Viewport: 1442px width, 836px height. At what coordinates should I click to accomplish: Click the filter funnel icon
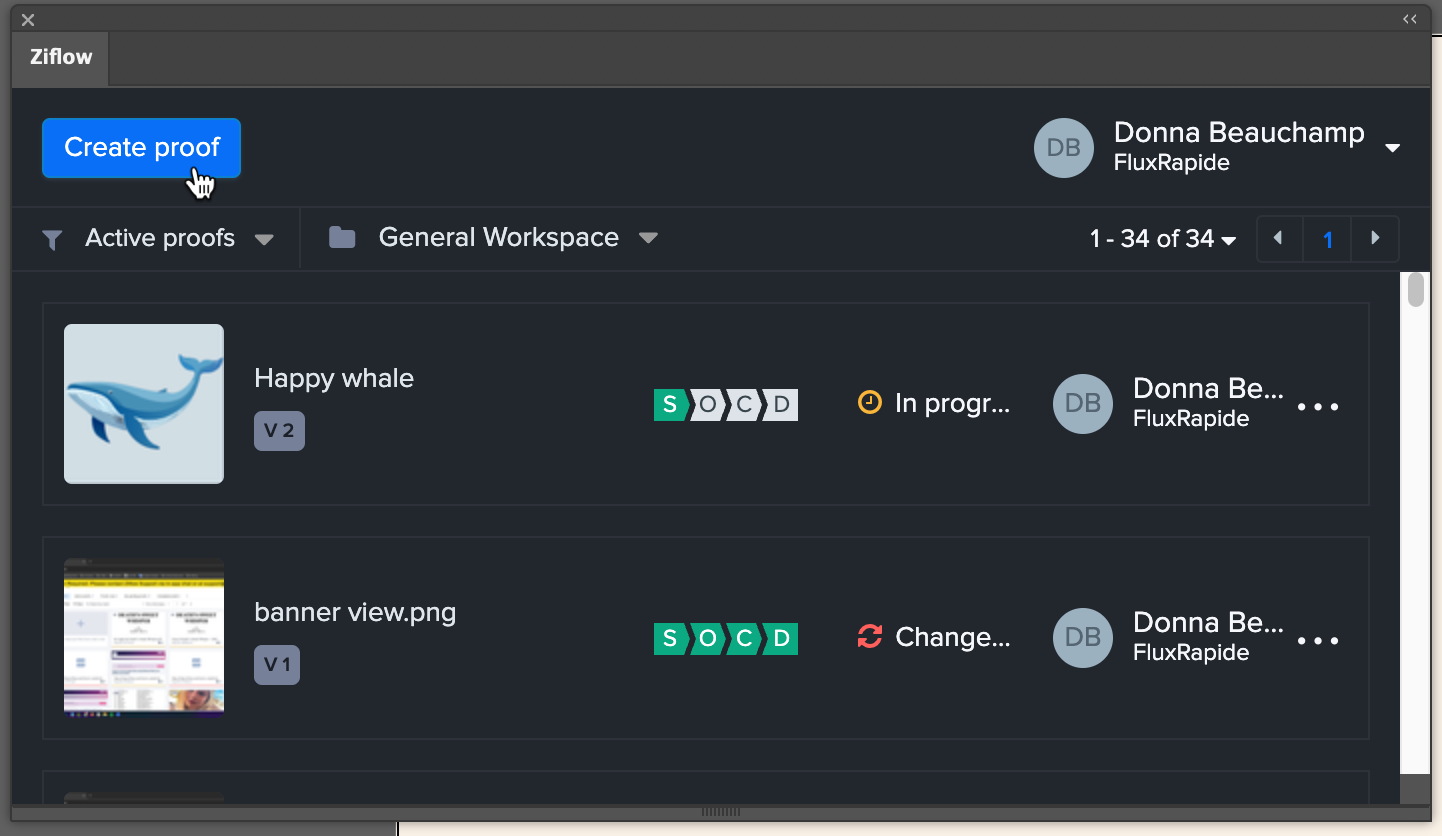click(52, 239)
